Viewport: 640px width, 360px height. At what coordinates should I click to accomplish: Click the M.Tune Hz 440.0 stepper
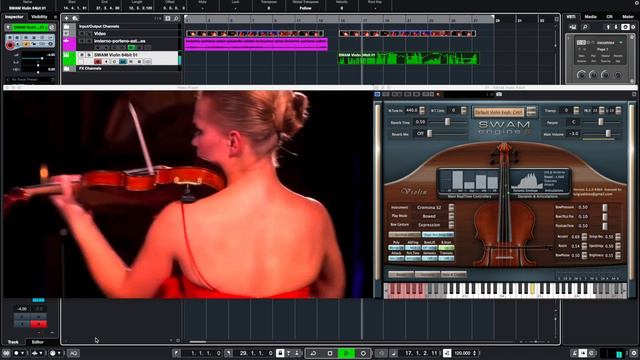(422, 110)
